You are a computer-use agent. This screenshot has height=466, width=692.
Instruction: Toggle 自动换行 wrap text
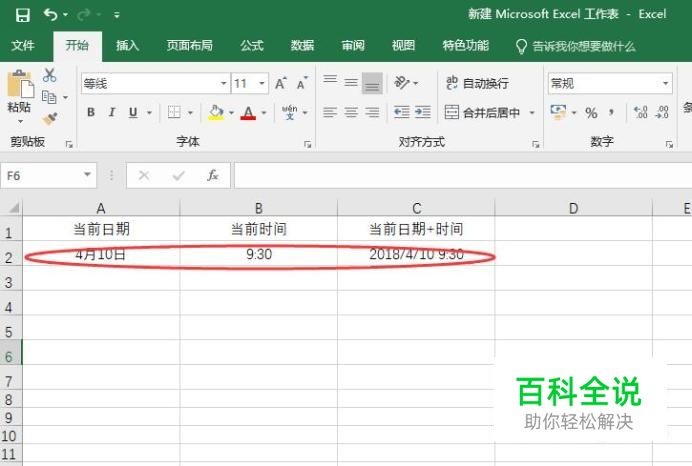477,83
